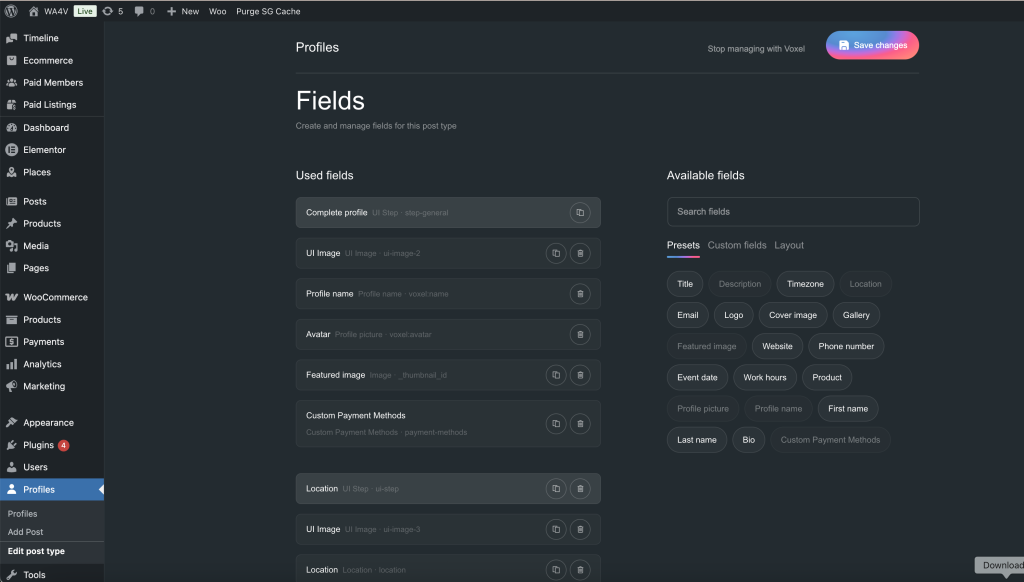Duplicate the Location UI Step field
Viewport: 1024px width, 582px height.
coord(556,489)
